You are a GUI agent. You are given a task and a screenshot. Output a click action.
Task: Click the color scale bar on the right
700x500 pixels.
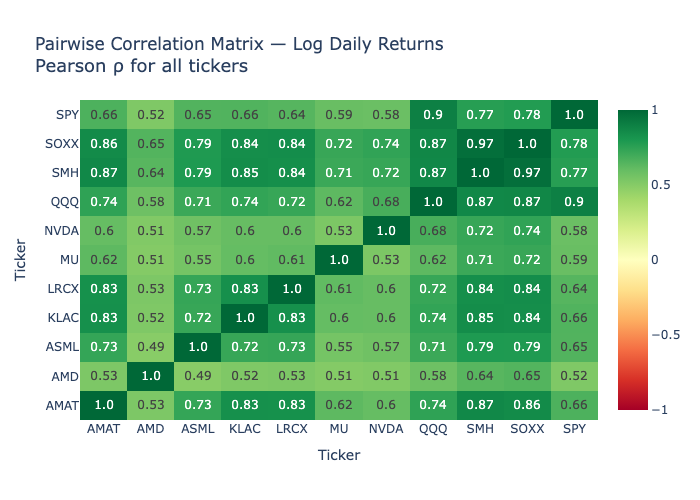pos(633,260)
